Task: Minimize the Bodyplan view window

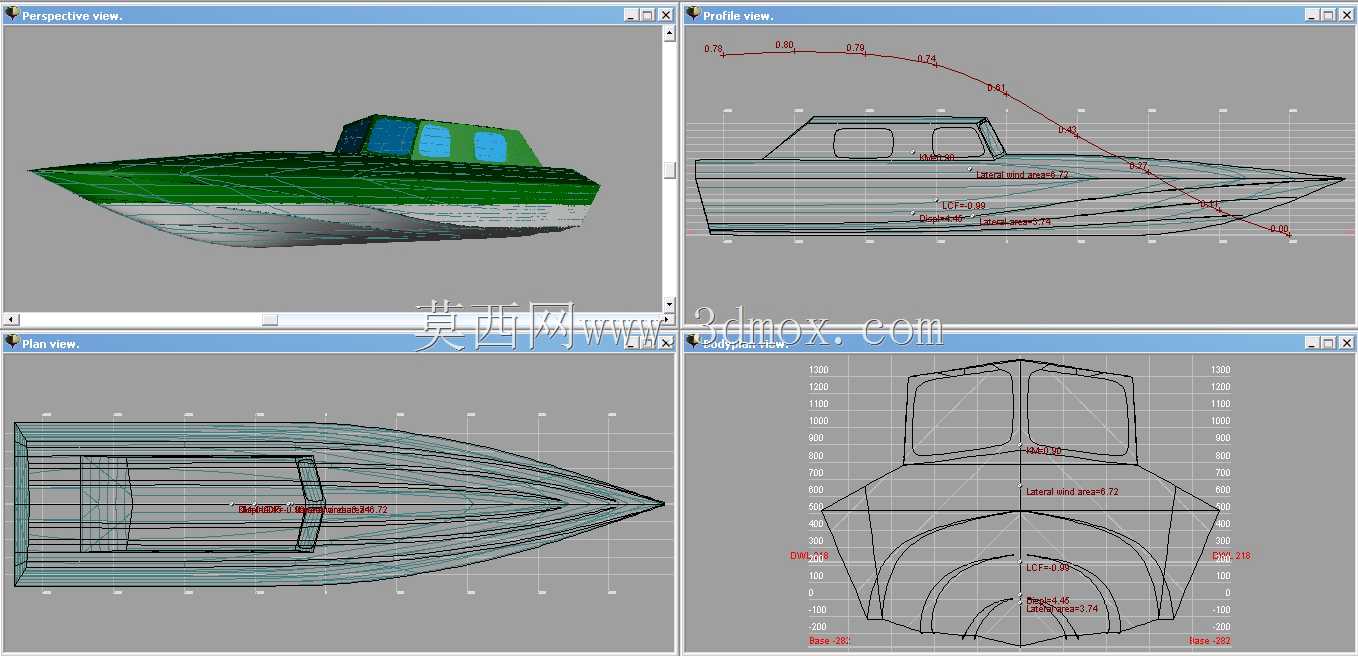Action: [x=1311, y=343]
